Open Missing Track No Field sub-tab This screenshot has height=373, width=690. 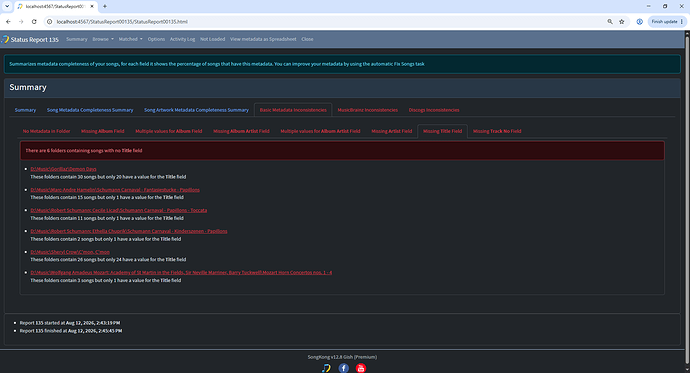(x=497, y=131)
